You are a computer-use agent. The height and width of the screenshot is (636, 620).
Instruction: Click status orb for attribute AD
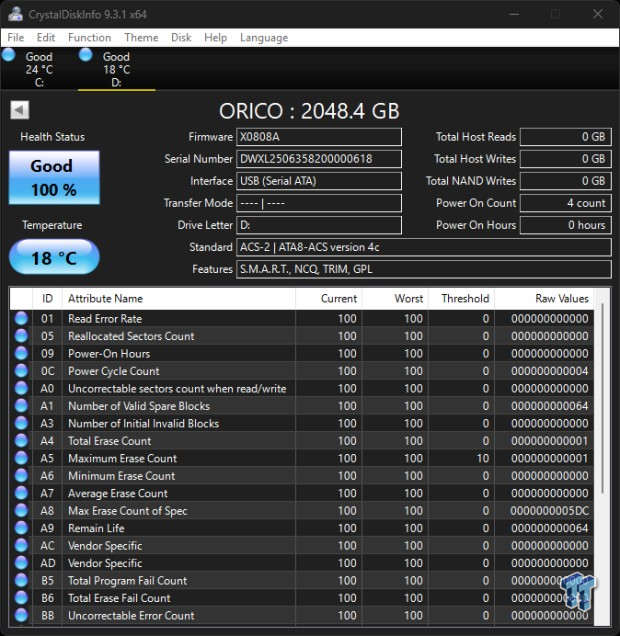[x=21, y=563]
